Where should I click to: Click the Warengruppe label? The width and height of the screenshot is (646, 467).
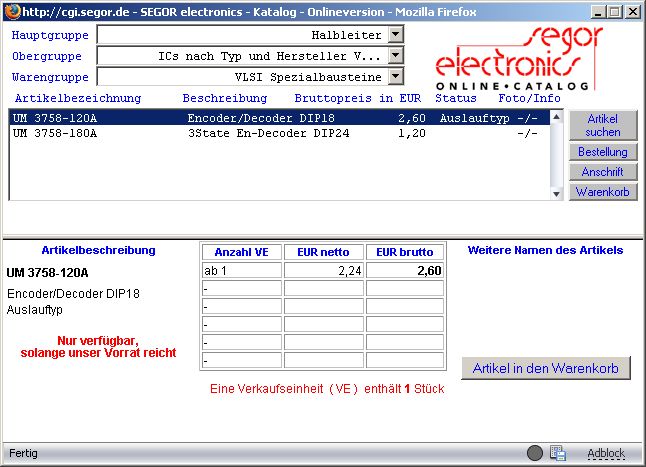point(50,77)
